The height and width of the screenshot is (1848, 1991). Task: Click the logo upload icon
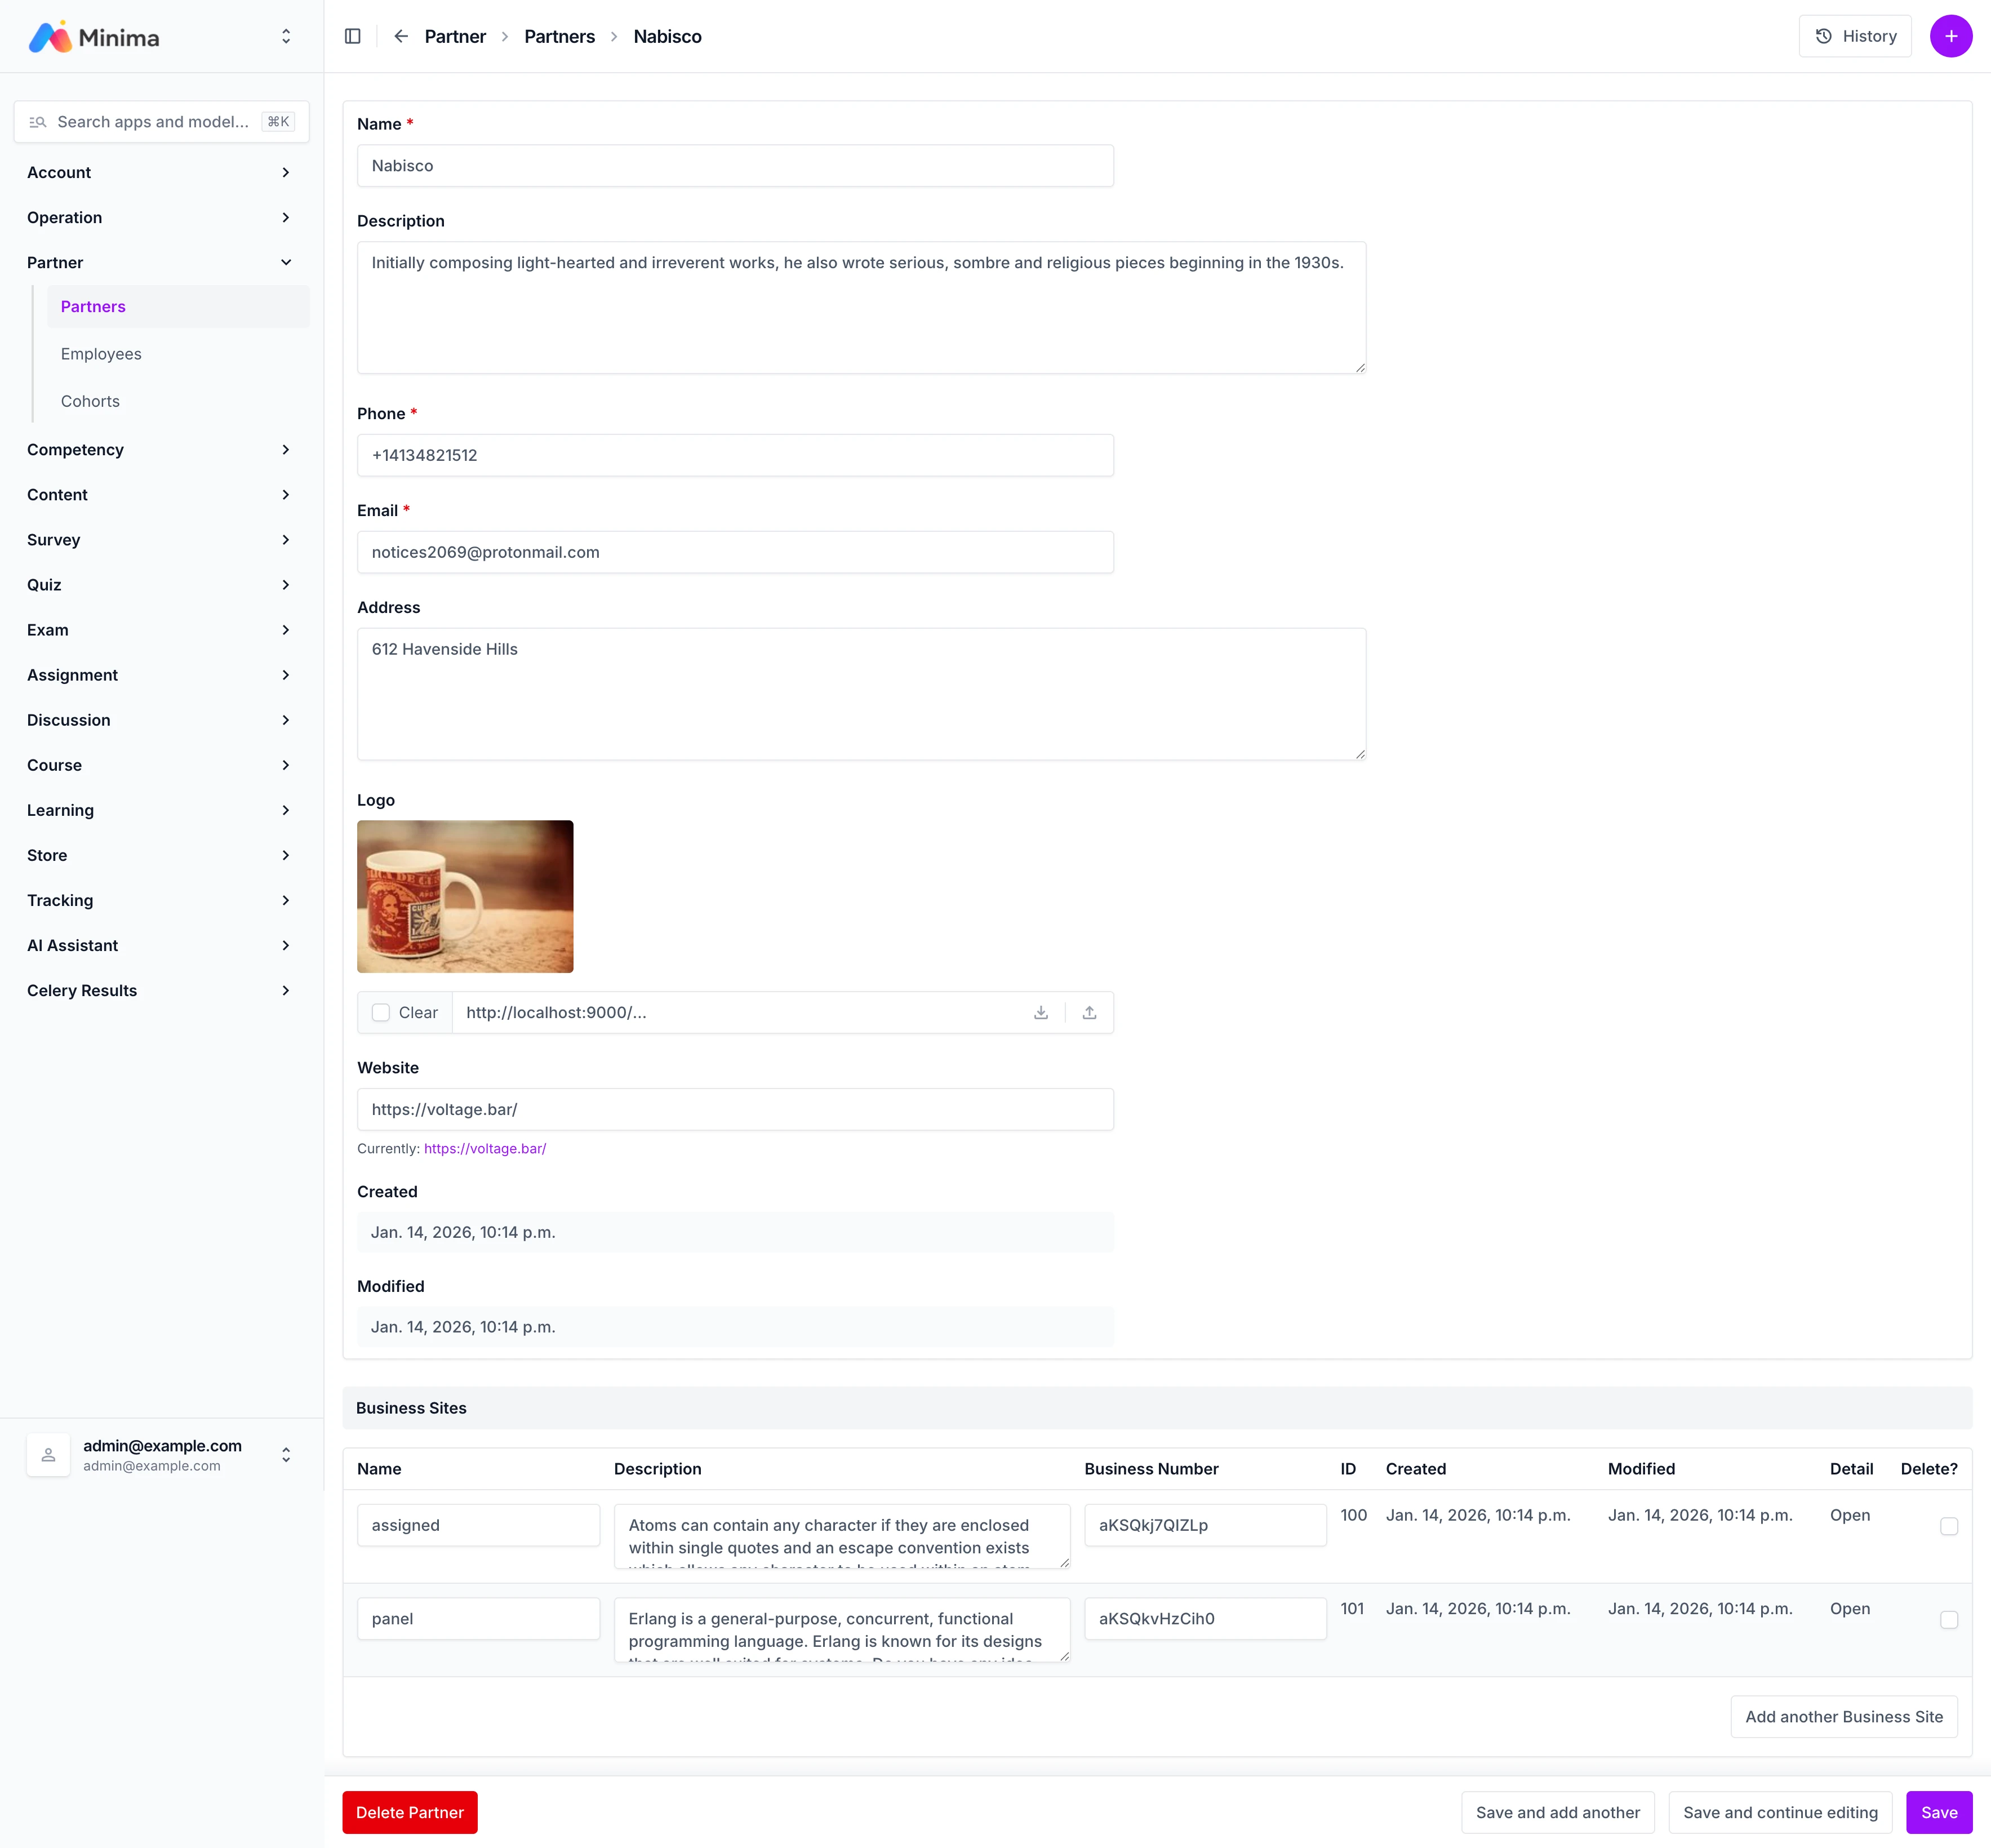pyautogui.click(x=1089, y=1012)
